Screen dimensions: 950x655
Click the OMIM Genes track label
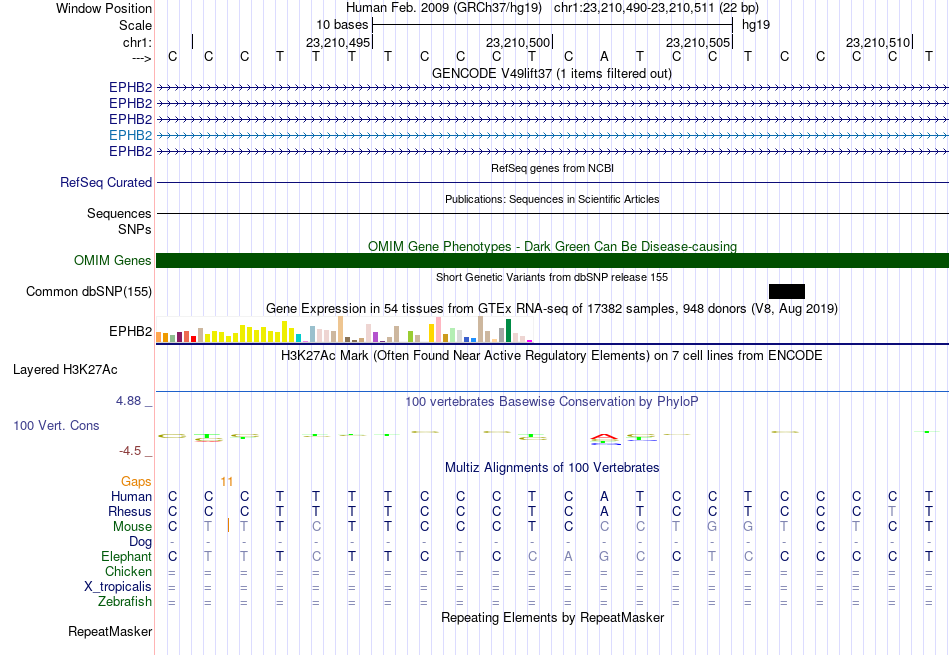(x=113, y=261)
